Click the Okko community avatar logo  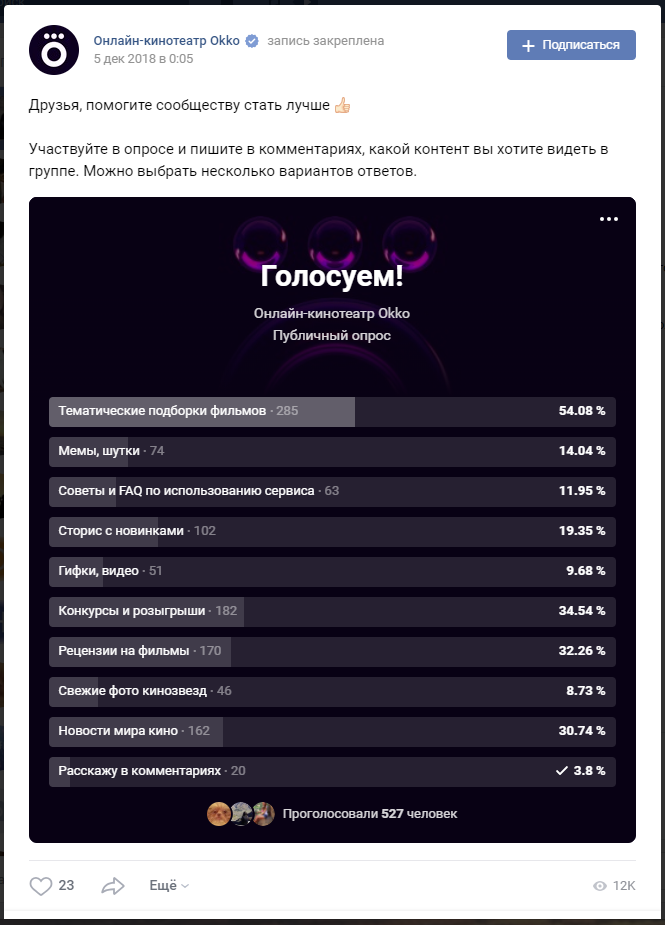click(54, 50)
